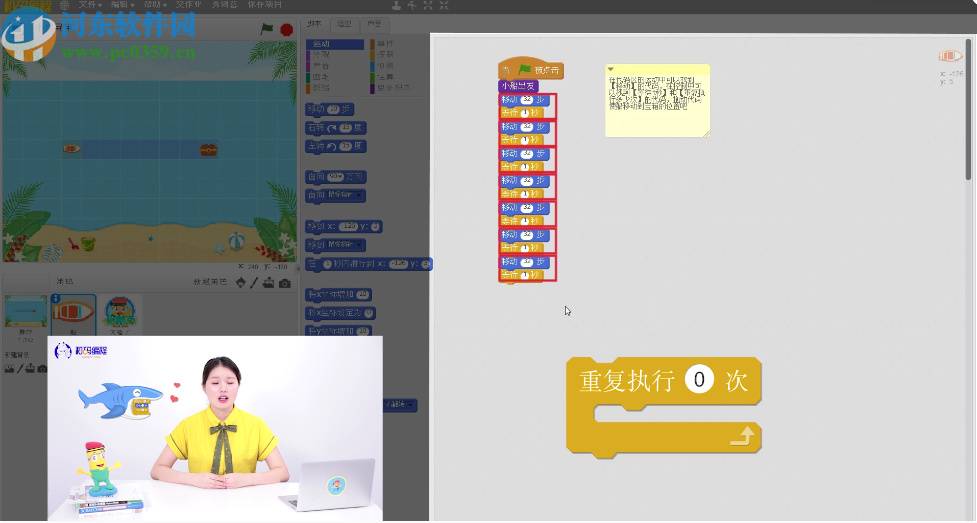The width and height of the screenshot is (977, 523).
Task: Open boat sprite info 'i' icon
Action: 55,299
